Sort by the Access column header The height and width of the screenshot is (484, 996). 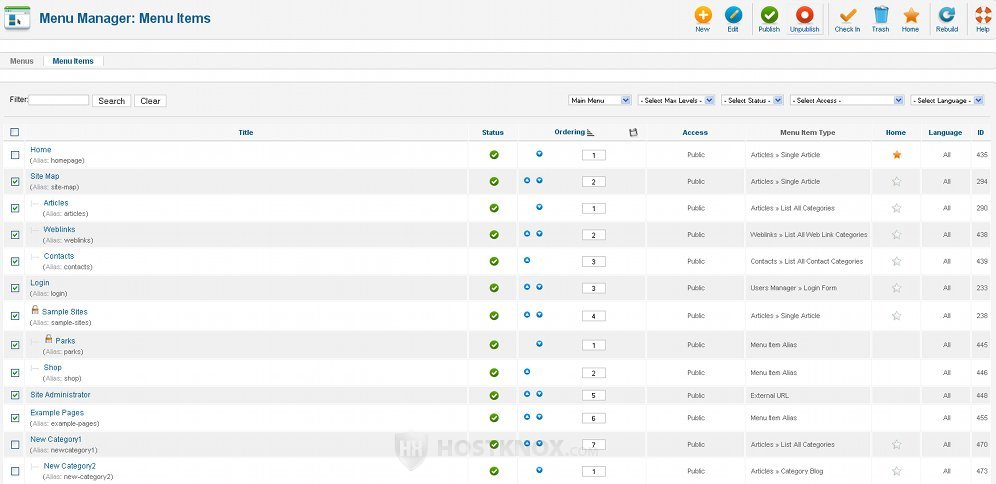point(695,133)
